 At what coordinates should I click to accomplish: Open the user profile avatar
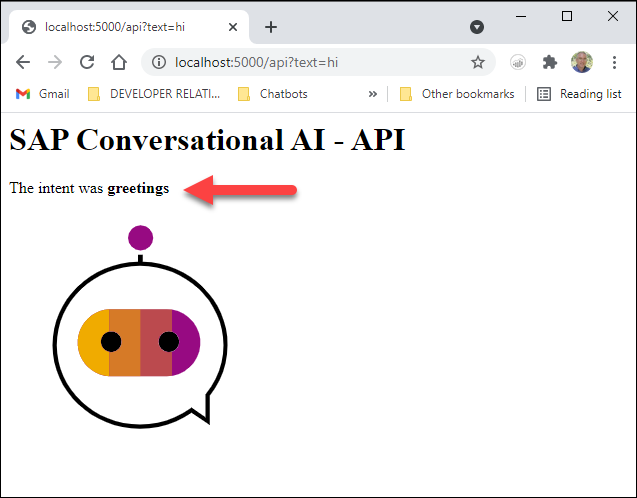coord(582,62)
